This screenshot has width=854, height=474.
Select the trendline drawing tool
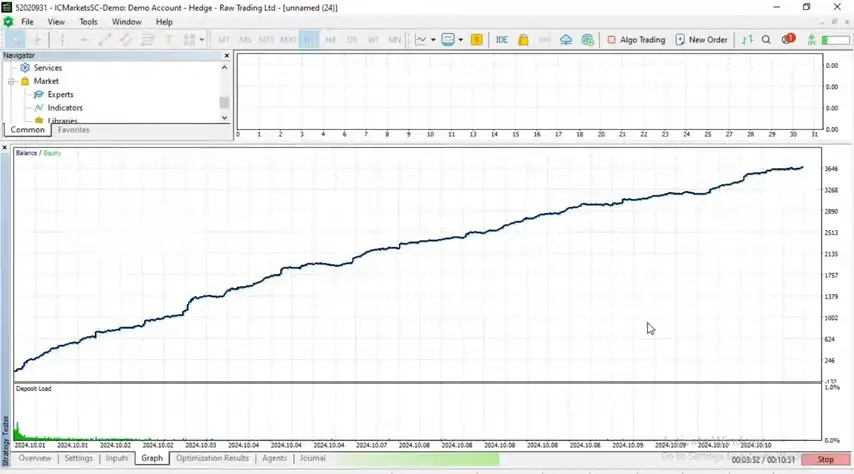(x=106, y=40)
